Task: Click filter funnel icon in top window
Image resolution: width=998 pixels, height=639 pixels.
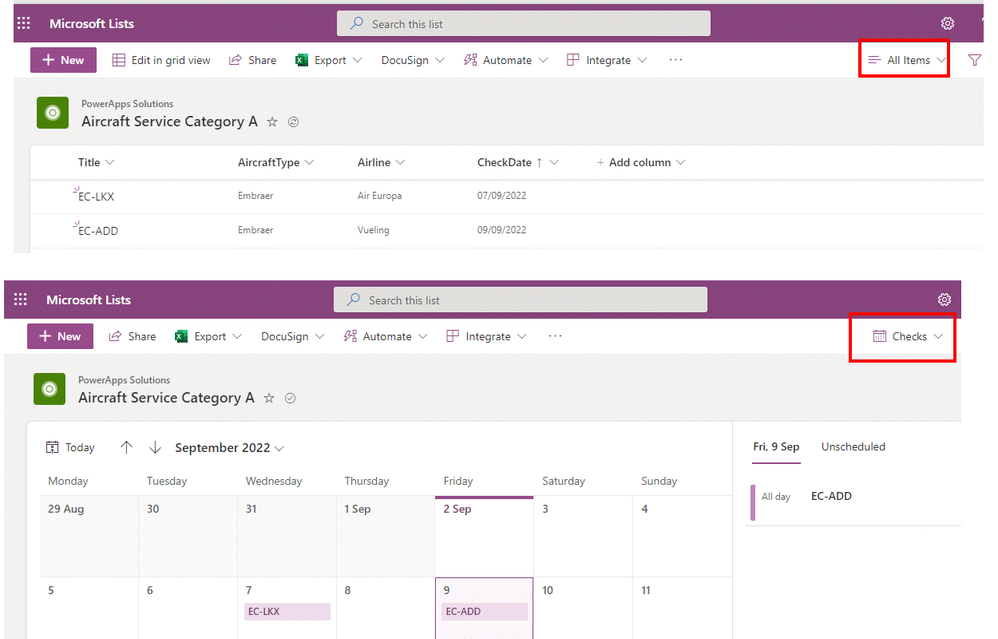Action: [x=974, y=60]
